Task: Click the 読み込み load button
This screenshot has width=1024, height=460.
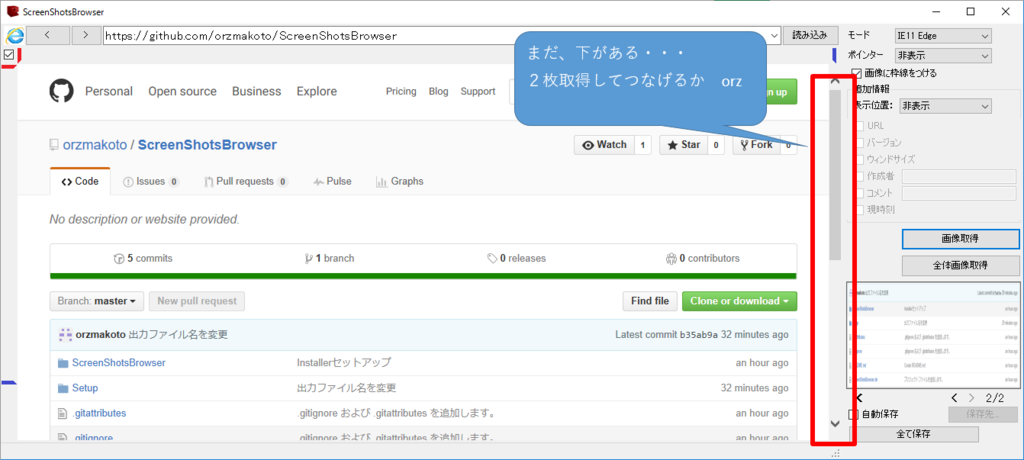Action: coord(810,35)
